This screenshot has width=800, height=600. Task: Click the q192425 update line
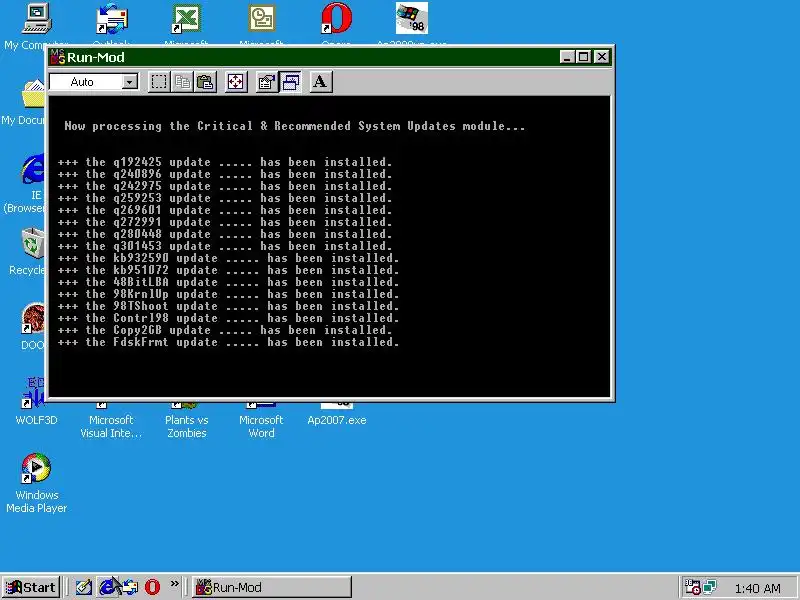(225, 162)
